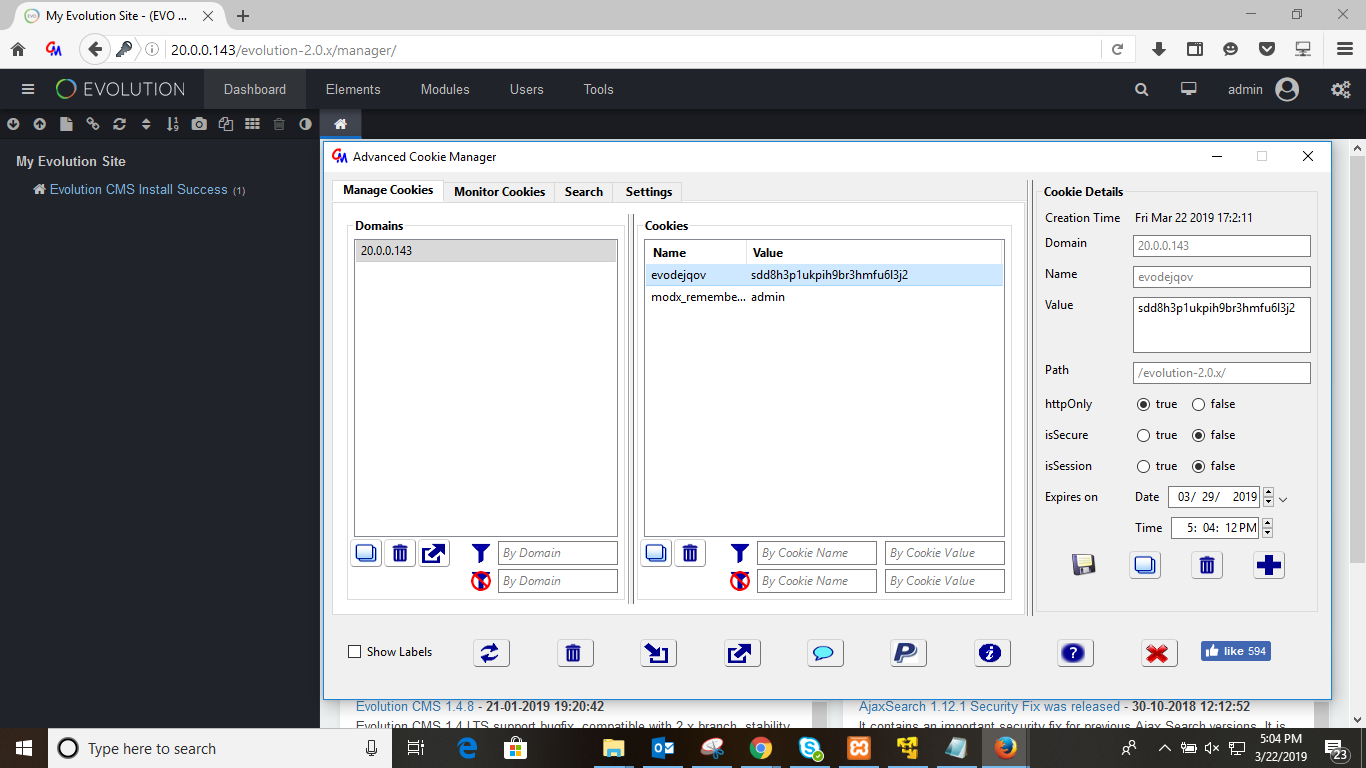Click the By Cookie Name filter field
This screenshot has height=768, width=1366.
point(817,553)
